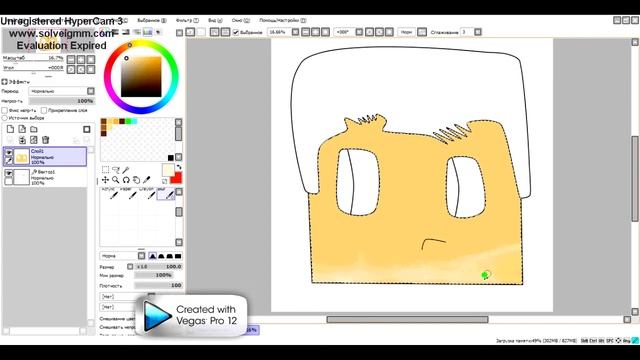Enable the Прикрепление слоя checkbox
The width and height of the screenshot is (640, 360).
click(44, 110)
